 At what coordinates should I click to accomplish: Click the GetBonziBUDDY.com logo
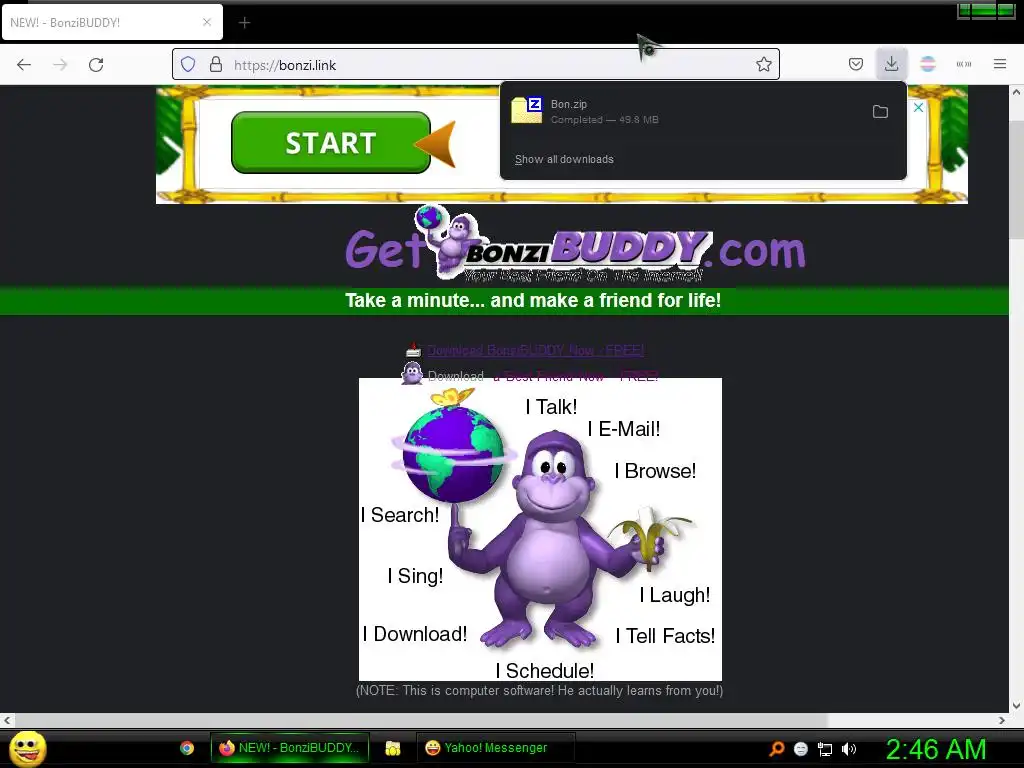click(x=575, y=245)
